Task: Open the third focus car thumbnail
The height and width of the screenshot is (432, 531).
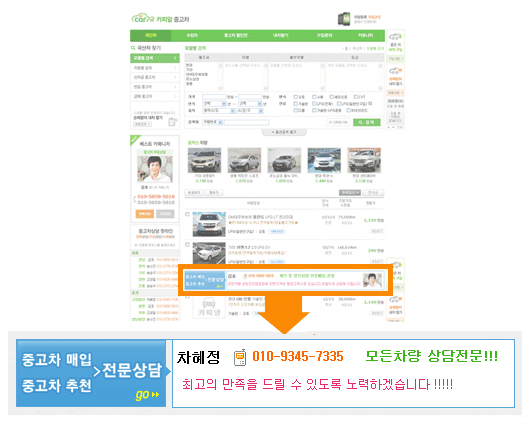Action: click(284, 160)
